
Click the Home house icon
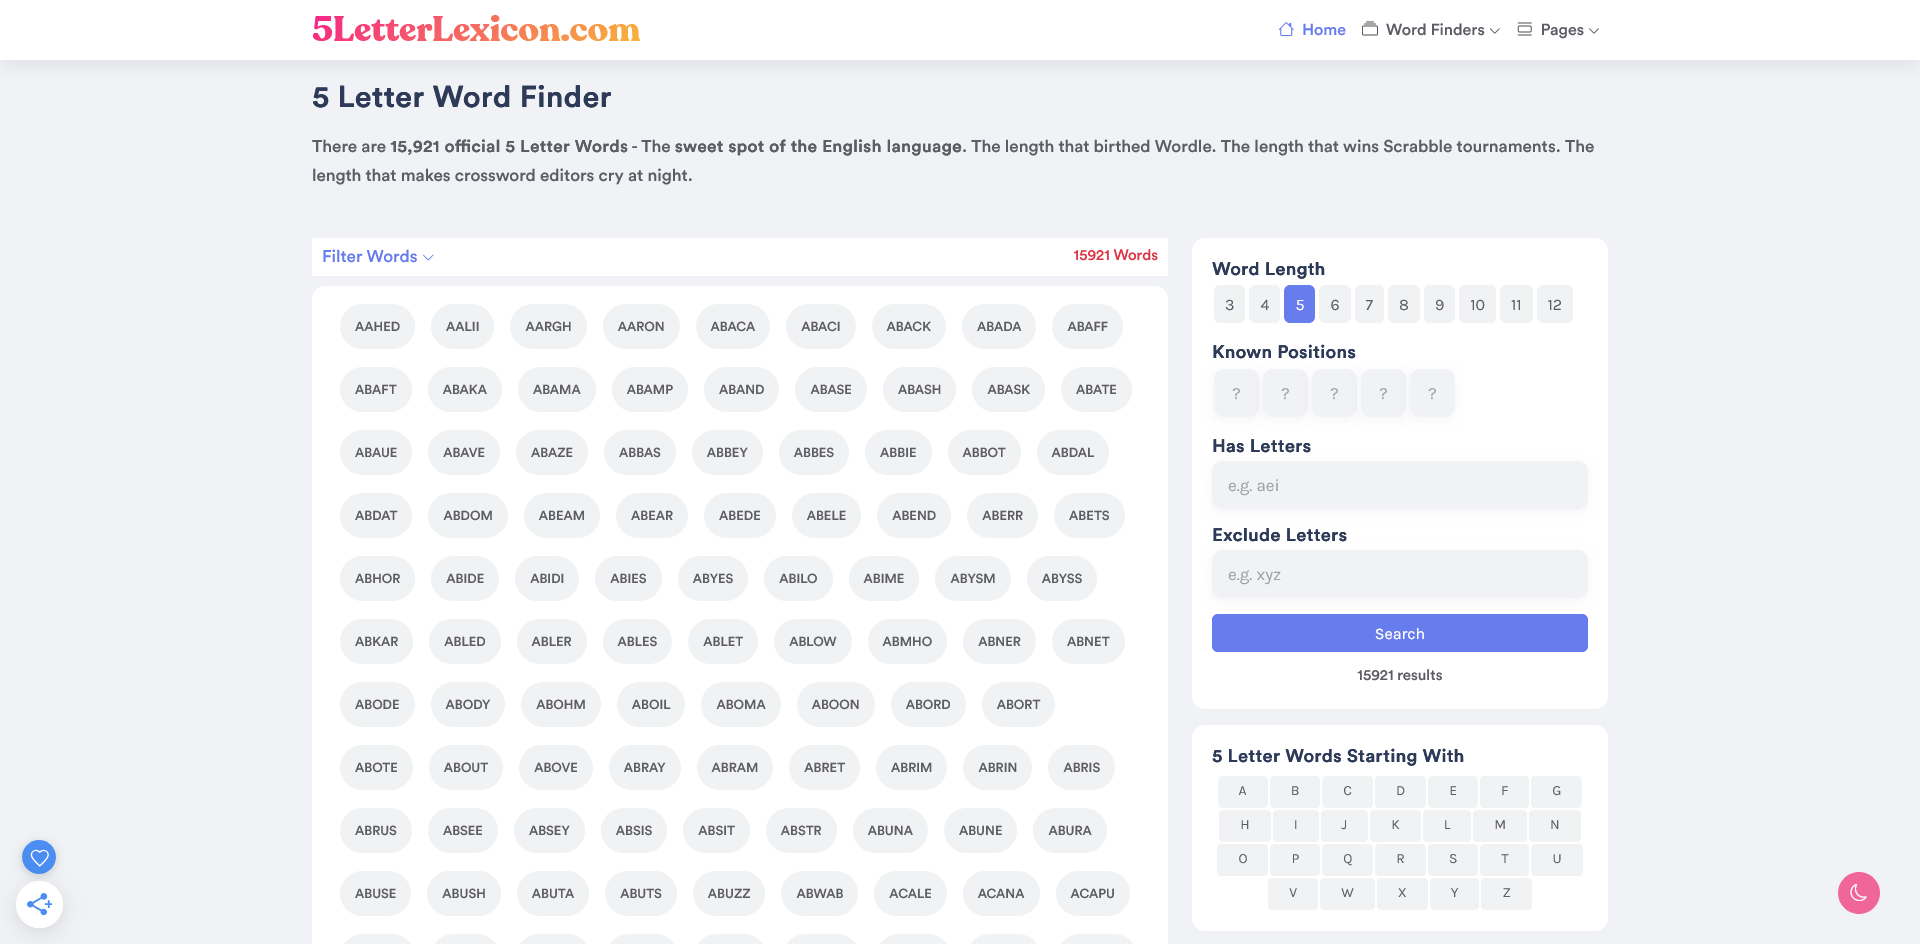point(1285,29)
